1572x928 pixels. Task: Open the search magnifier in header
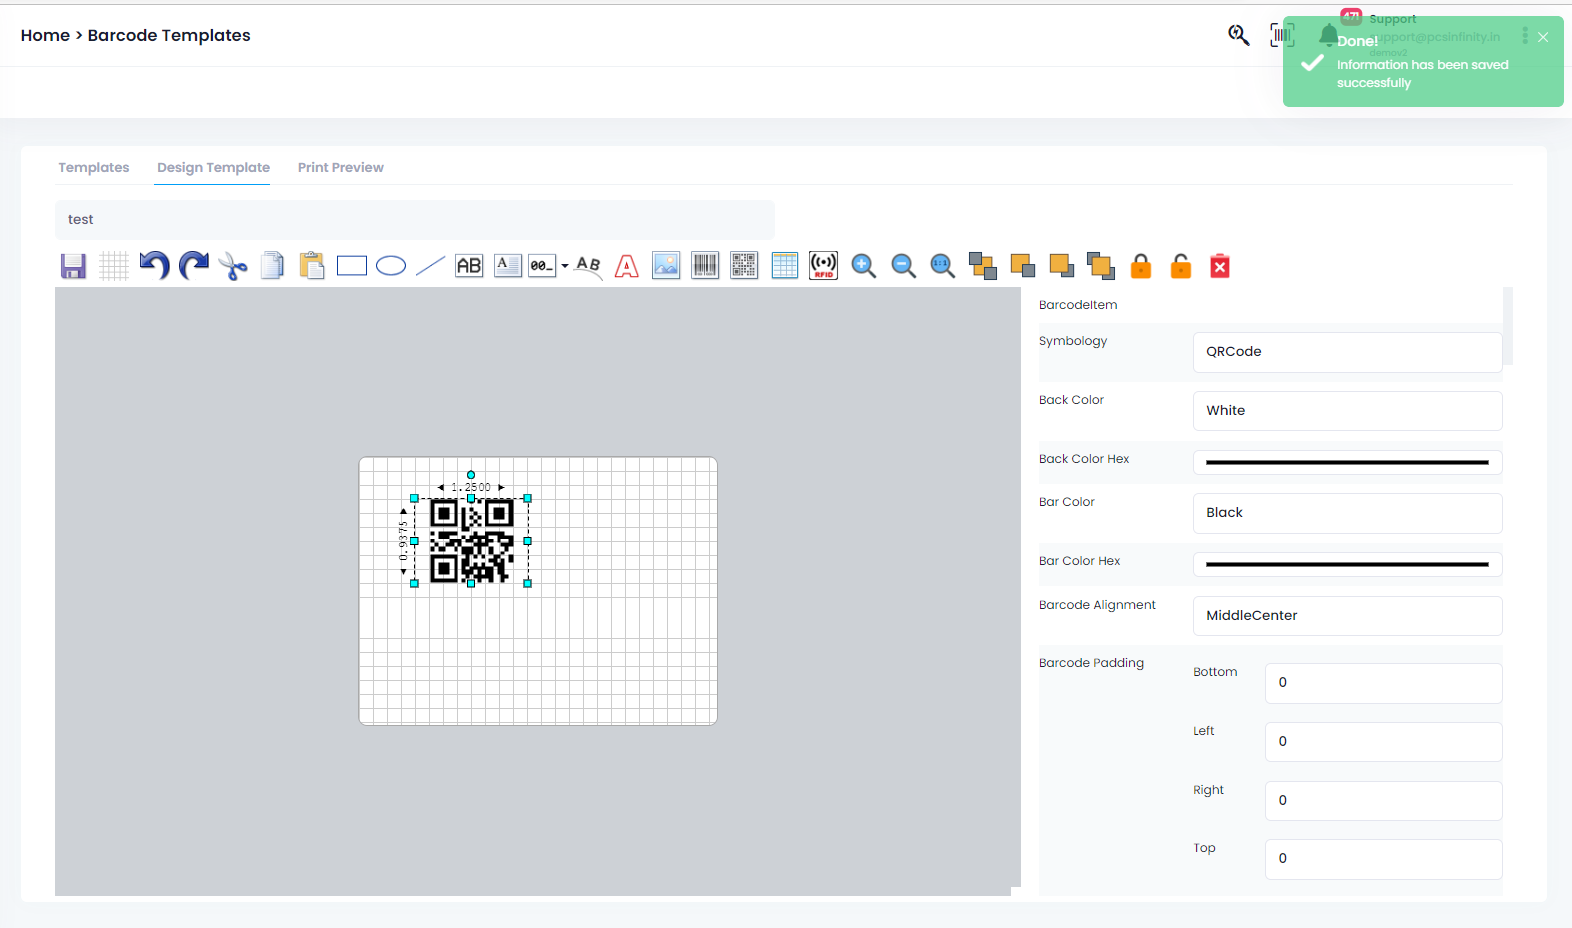pyautogui.click(x=1239, y=35)
